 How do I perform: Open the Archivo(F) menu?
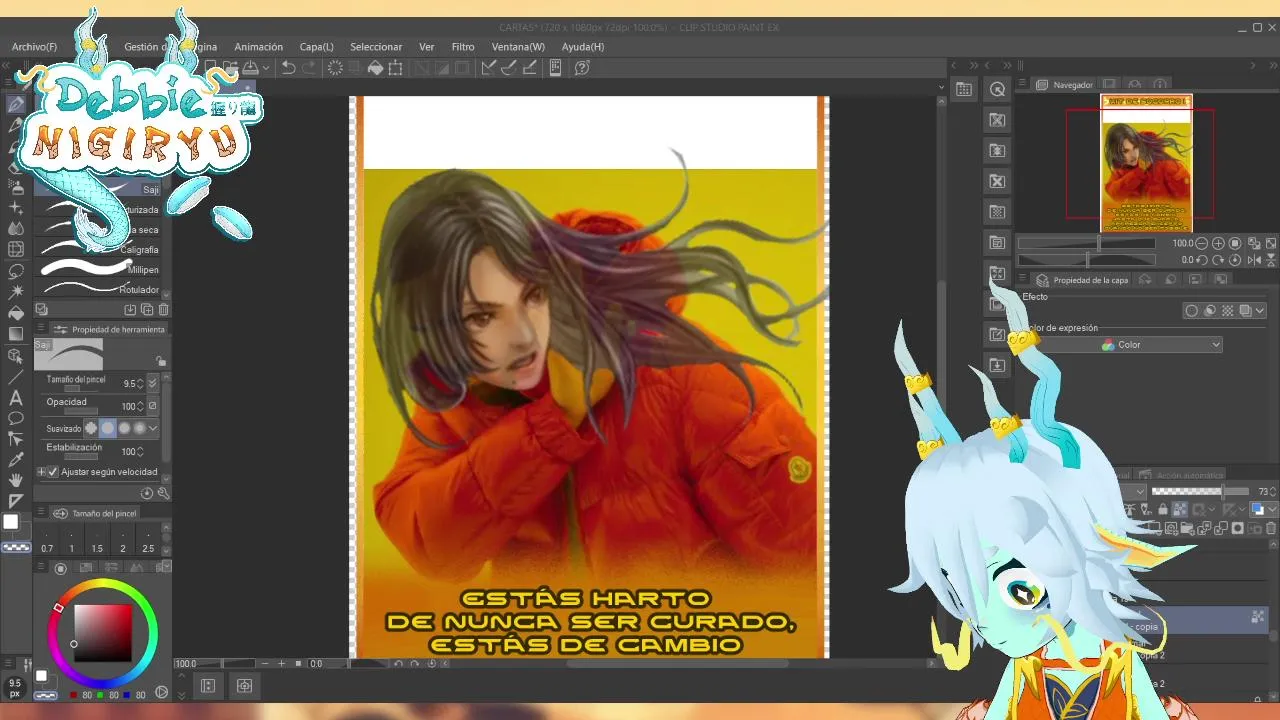(x=34, y=47)
